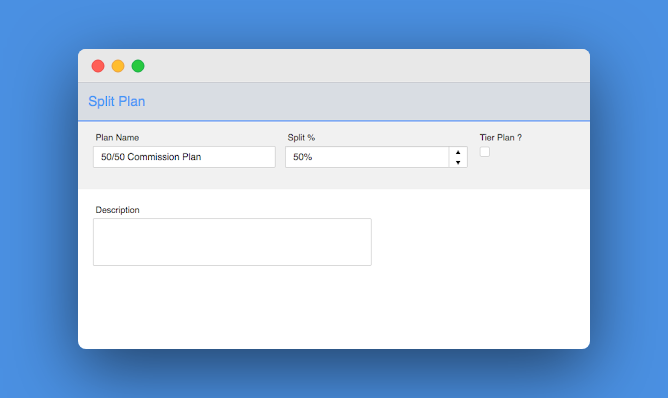The image size is (668, 398).
Task: Click the empty window title bar
Action: coord(366,66)
